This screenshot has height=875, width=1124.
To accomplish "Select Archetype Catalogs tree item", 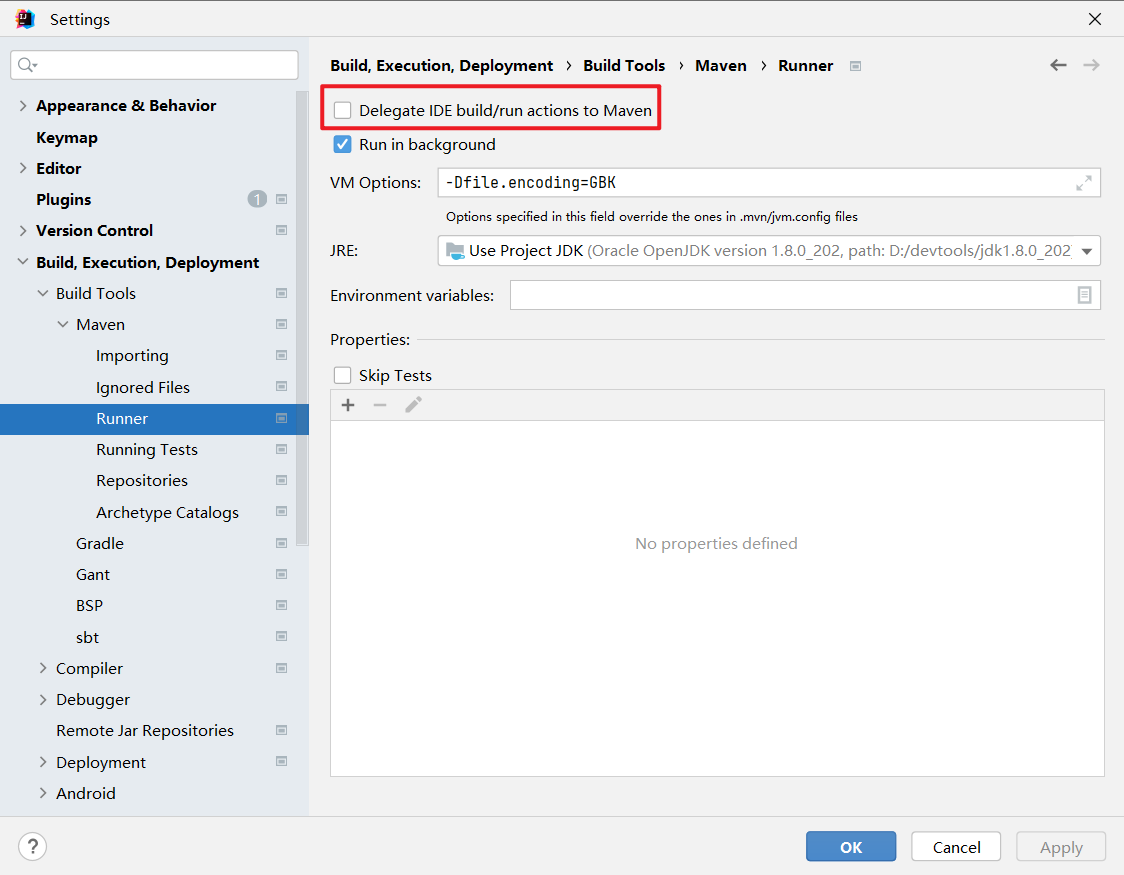I will pos(167,512).
